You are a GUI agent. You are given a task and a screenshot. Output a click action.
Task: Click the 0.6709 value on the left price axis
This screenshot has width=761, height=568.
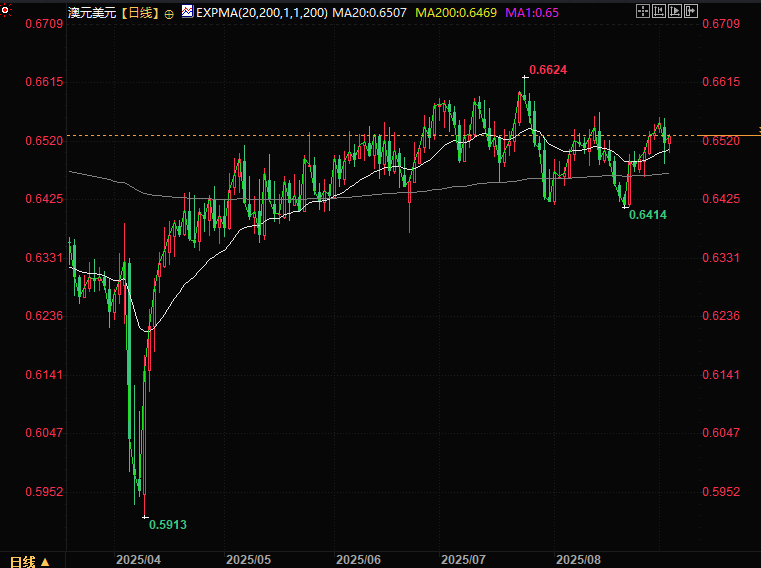(x=44, y=23)
